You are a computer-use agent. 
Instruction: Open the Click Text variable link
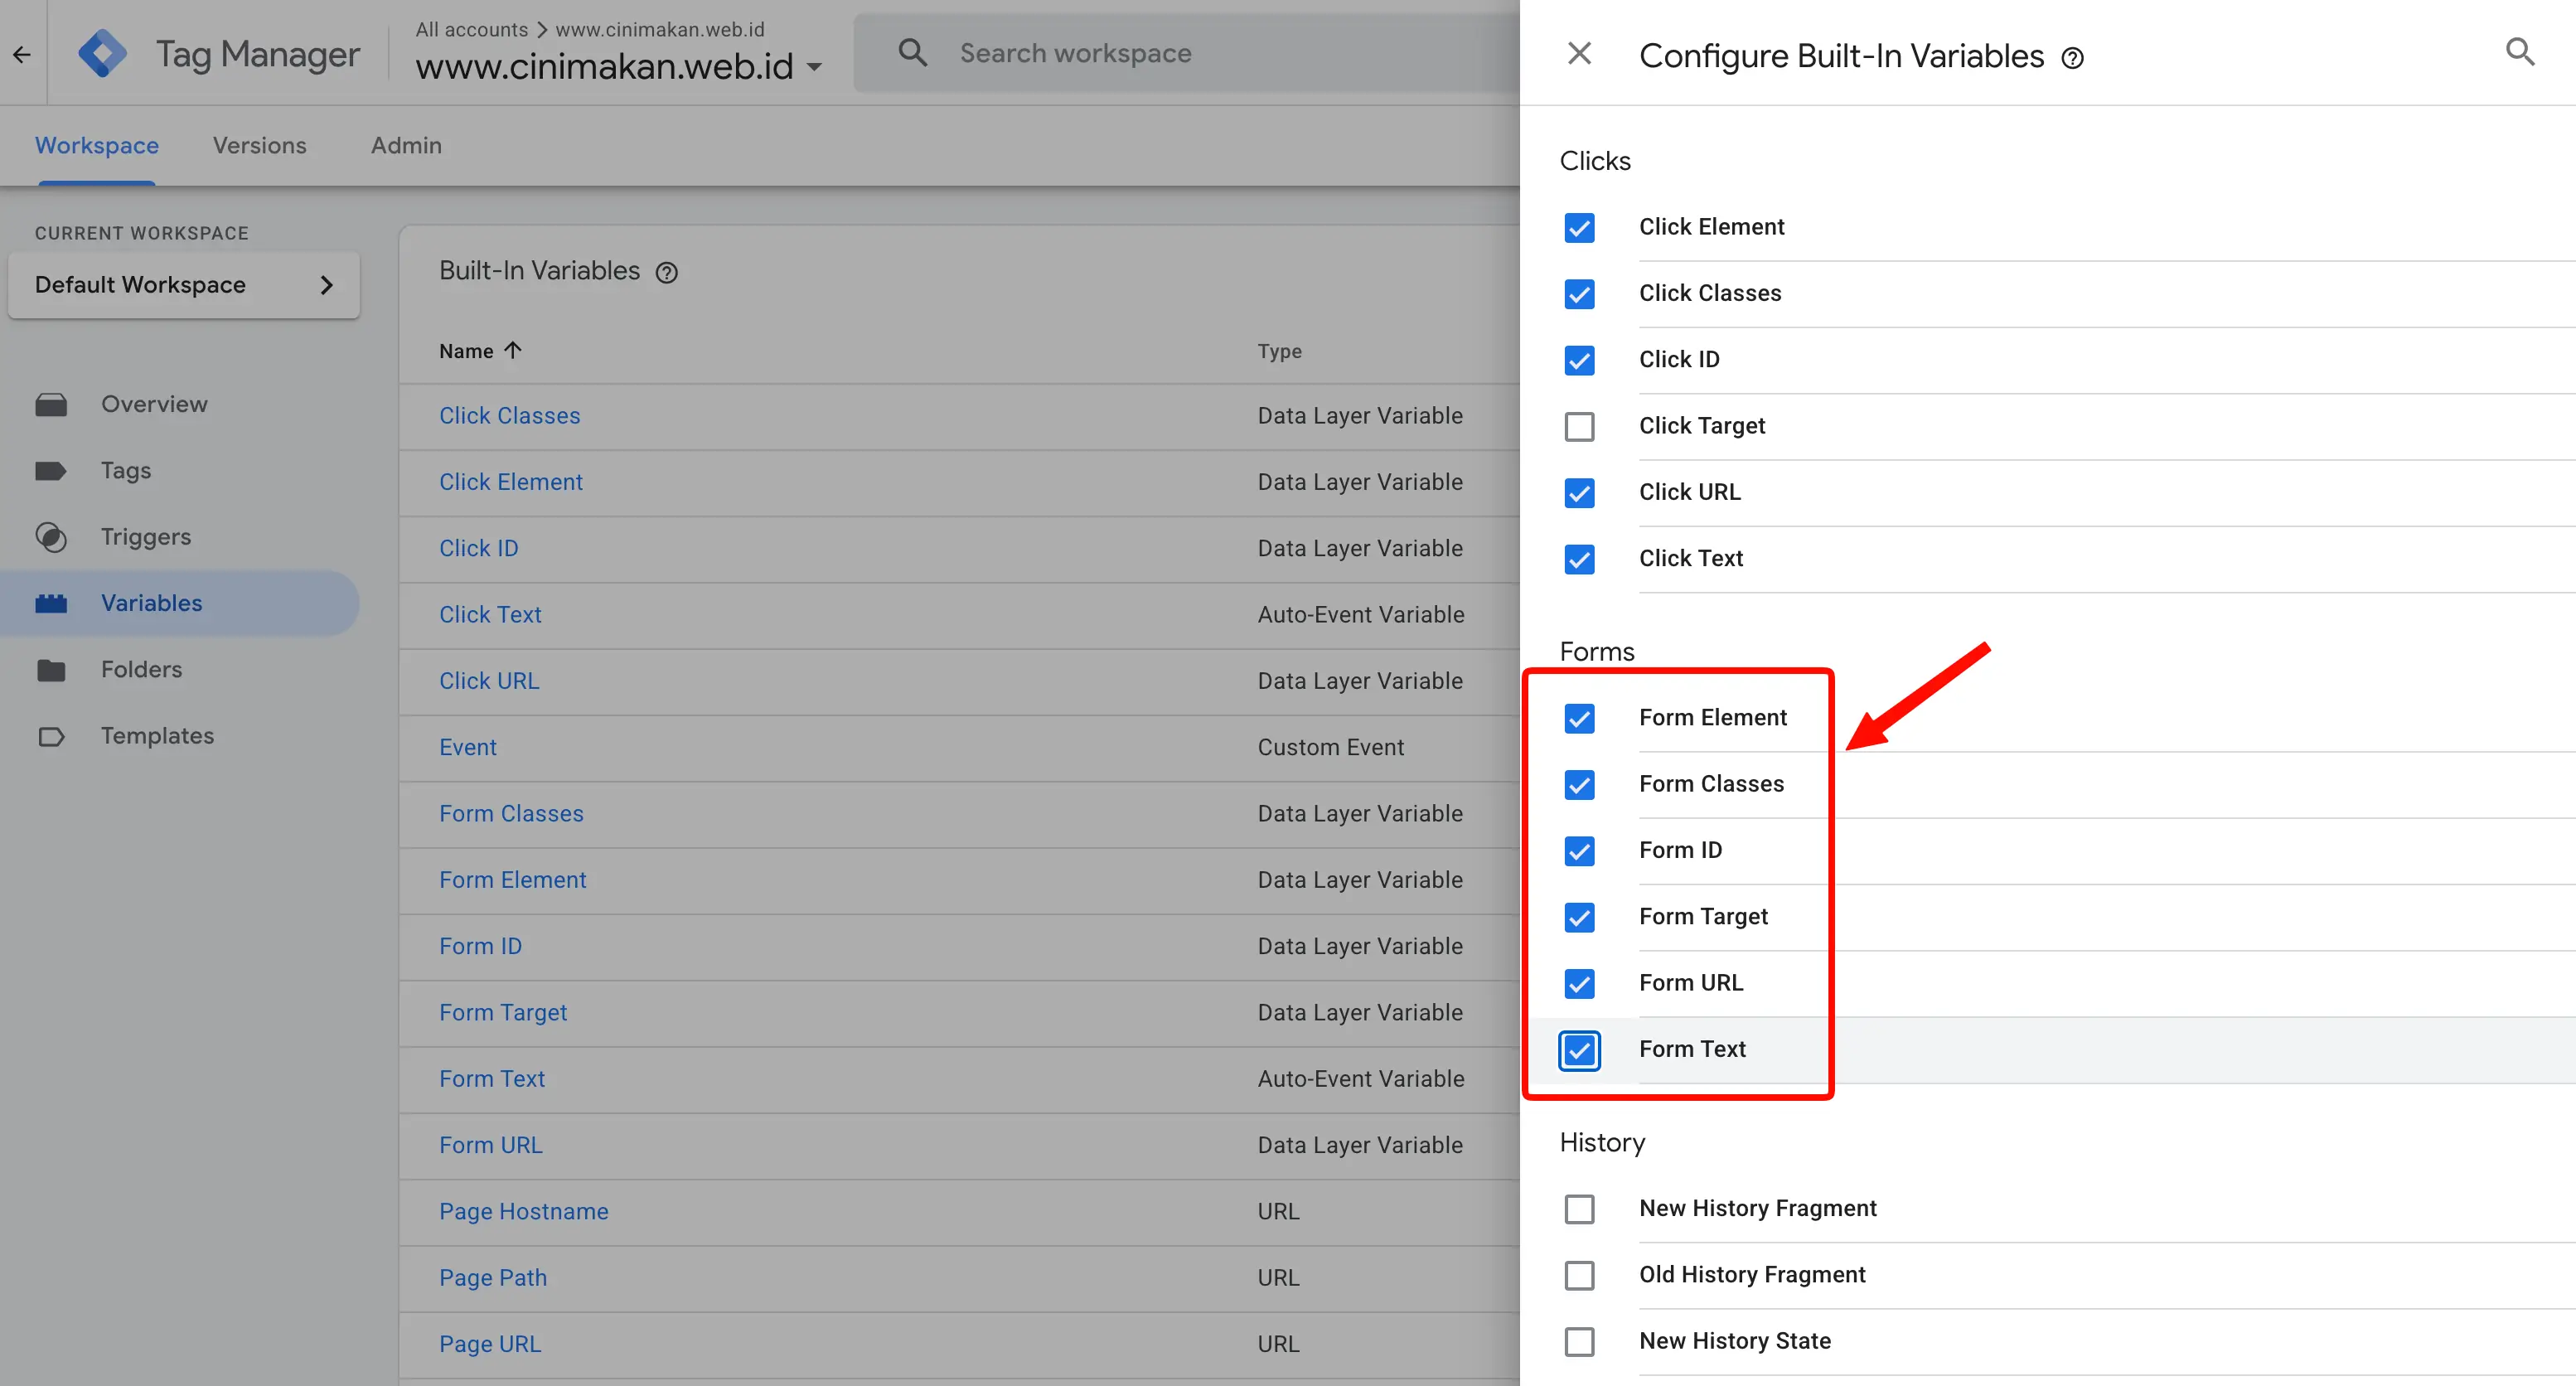(x=490, y=615)
